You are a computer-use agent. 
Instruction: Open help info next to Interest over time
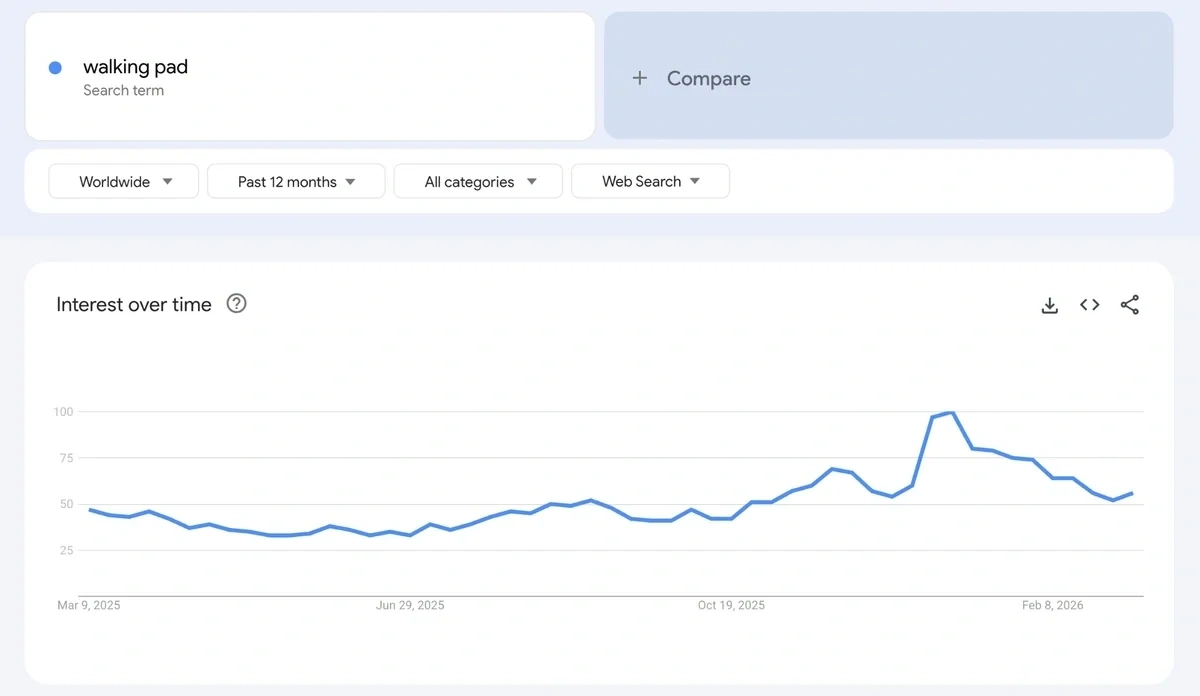pyautogui.click(x=236, y=304)
